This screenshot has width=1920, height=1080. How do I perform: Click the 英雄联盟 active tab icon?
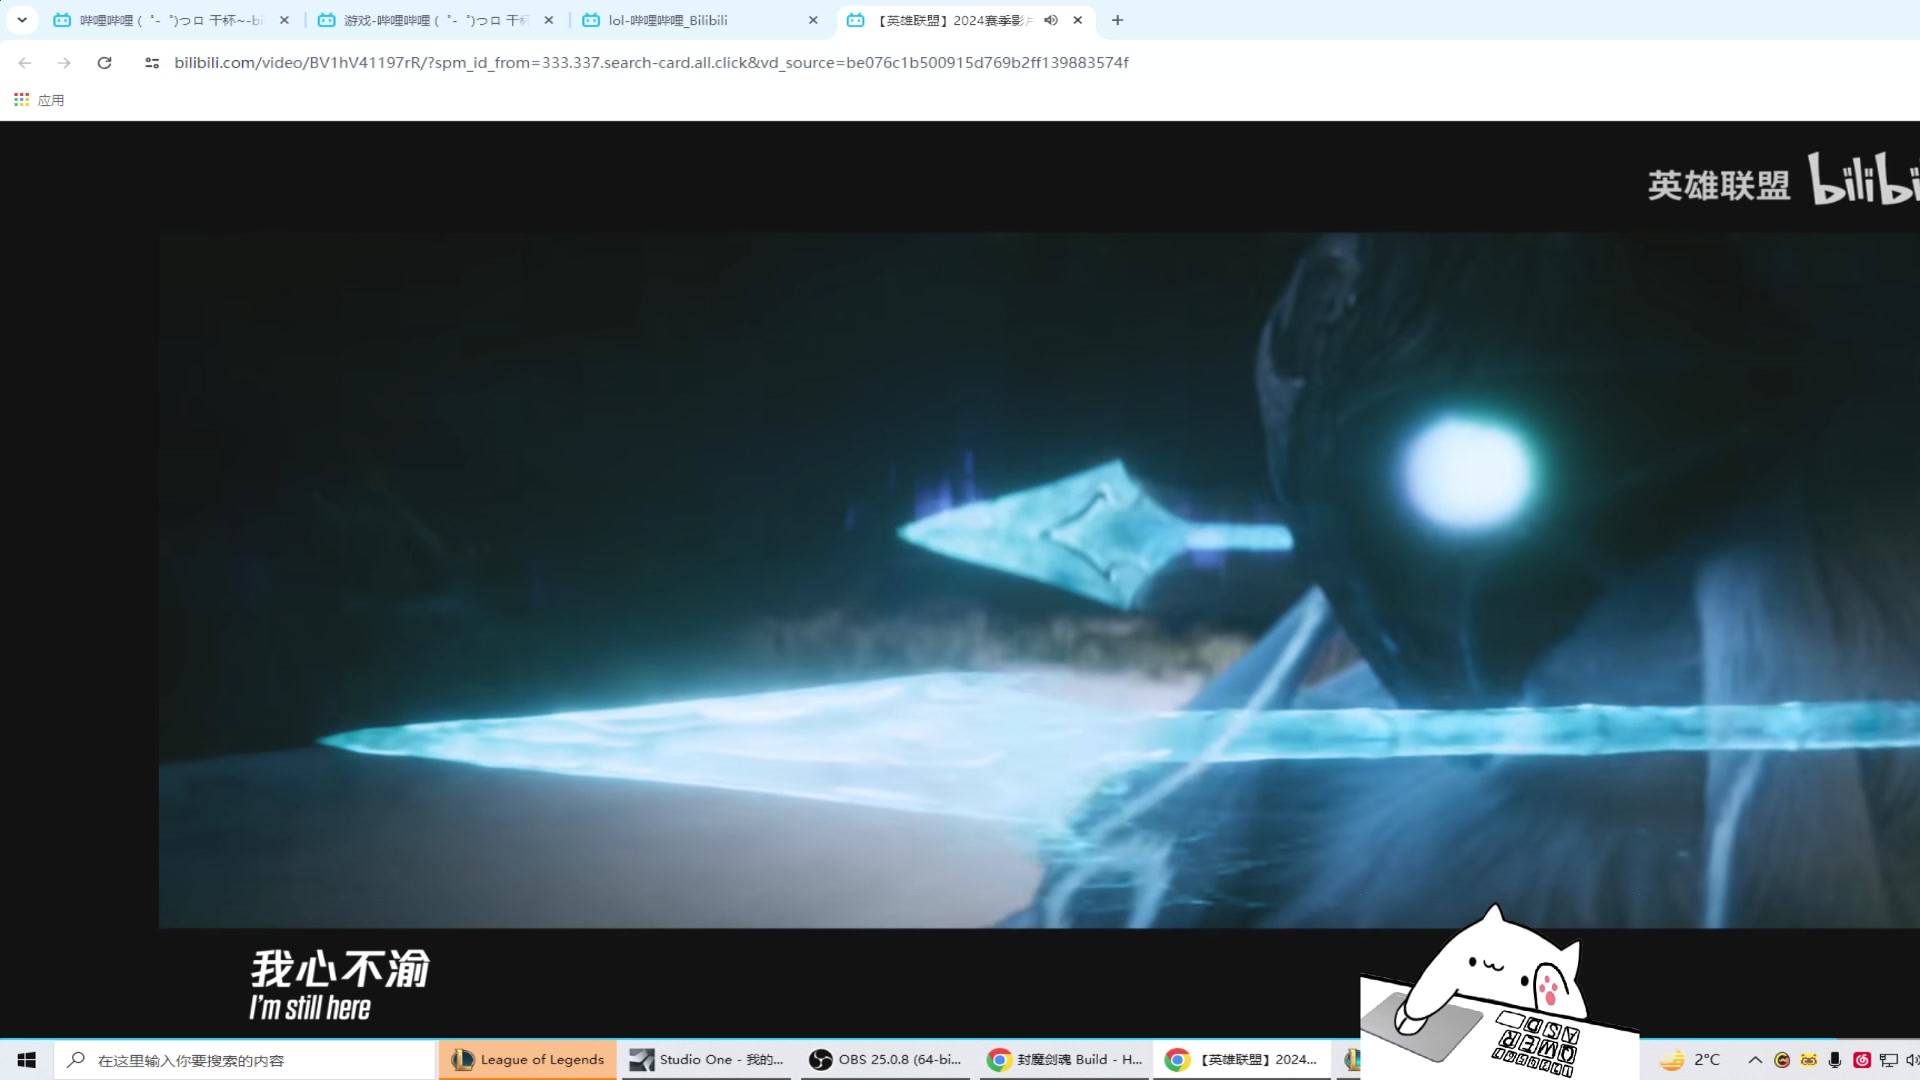coord(856,20)
